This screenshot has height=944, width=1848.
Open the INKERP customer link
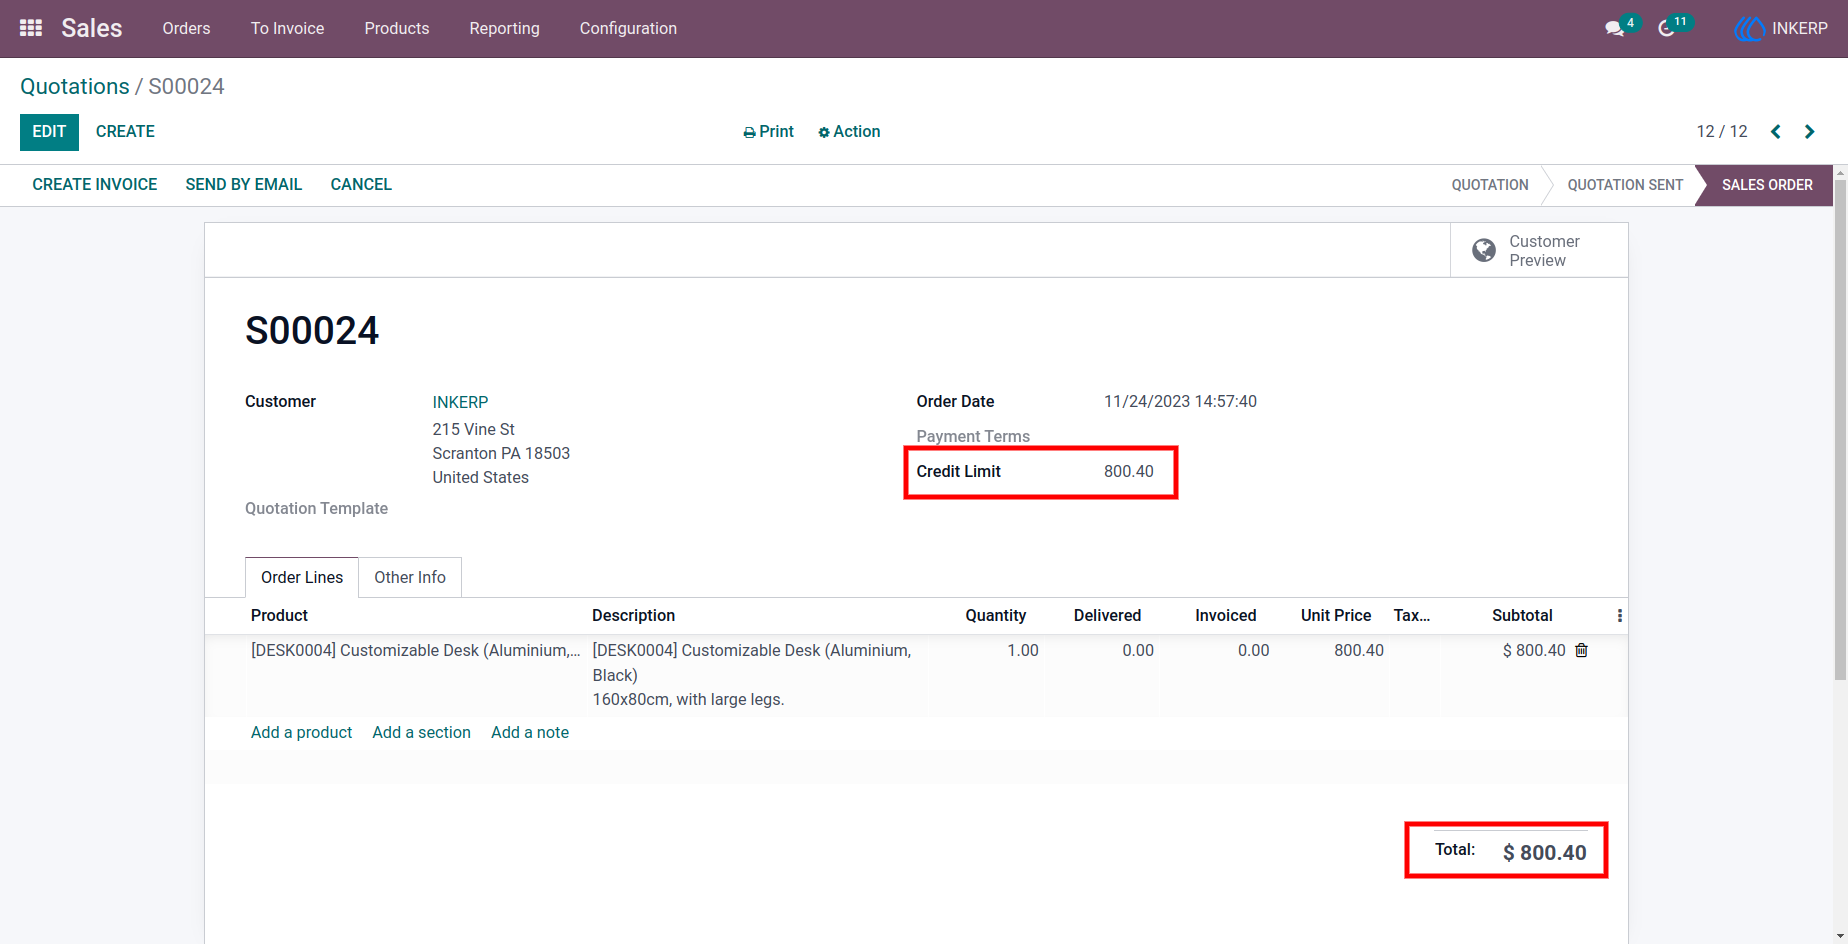[460, 402]
